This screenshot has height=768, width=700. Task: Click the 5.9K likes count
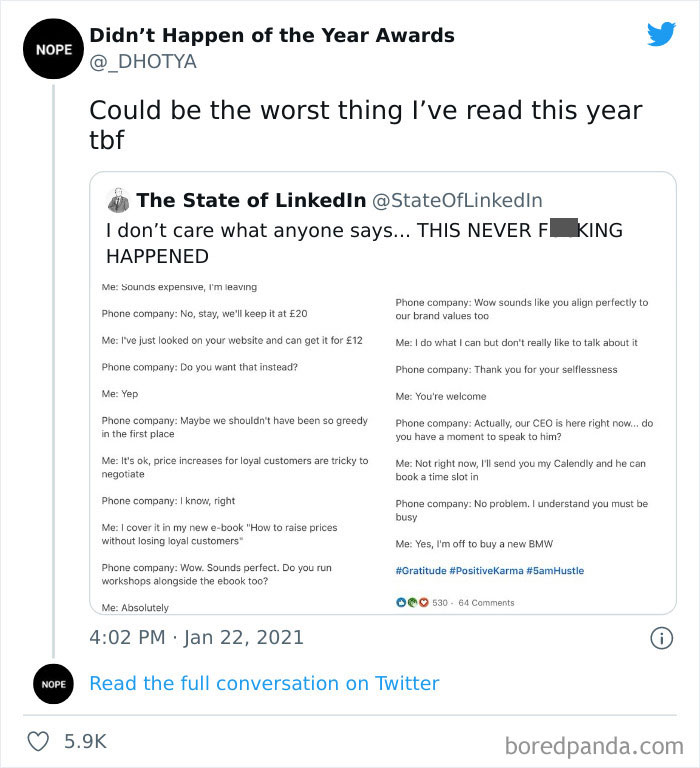[85, 741]
